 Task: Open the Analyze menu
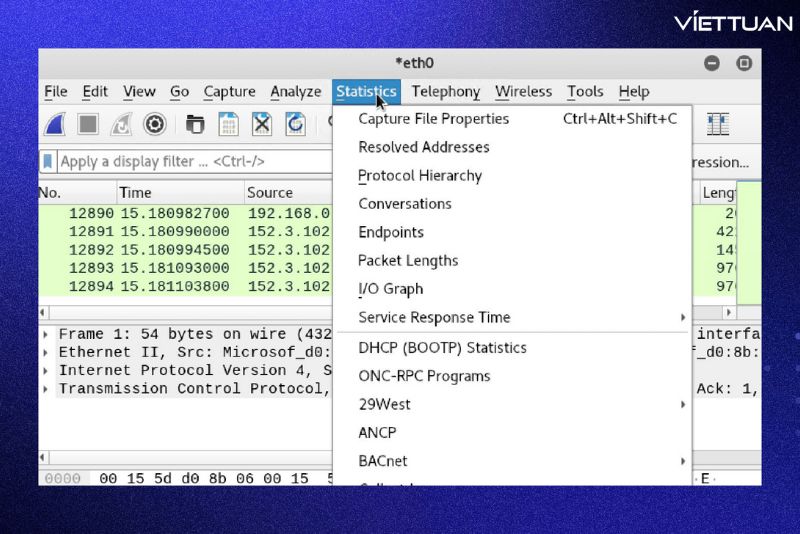pyautogui.click(x=295, y=91)
